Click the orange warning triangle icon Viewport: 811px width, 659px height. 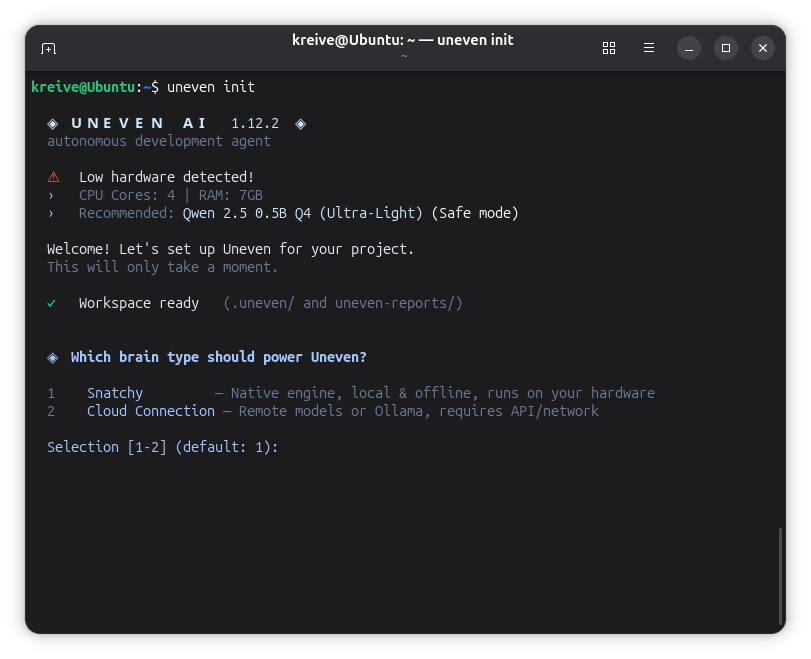point(53,177)
